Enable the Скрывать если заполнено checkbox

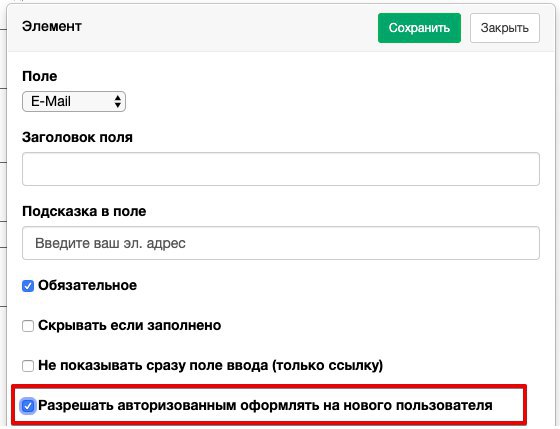[28, 326]
